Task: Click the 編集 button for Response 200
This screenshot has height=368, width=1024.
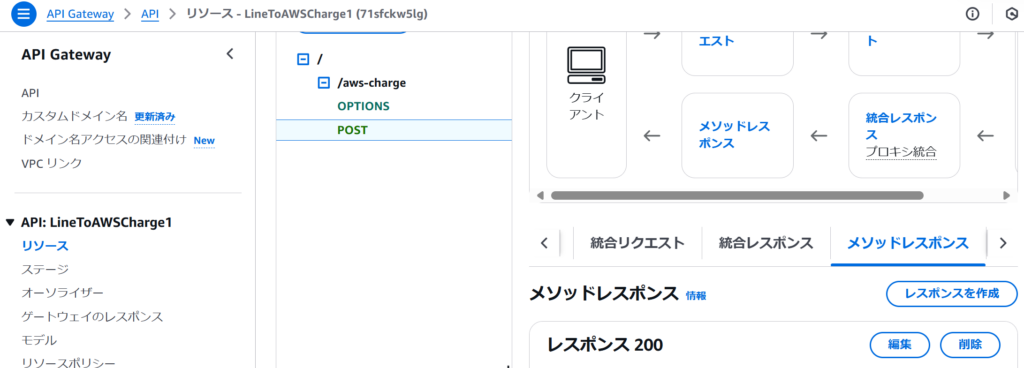Action: [x=900, y=345]
